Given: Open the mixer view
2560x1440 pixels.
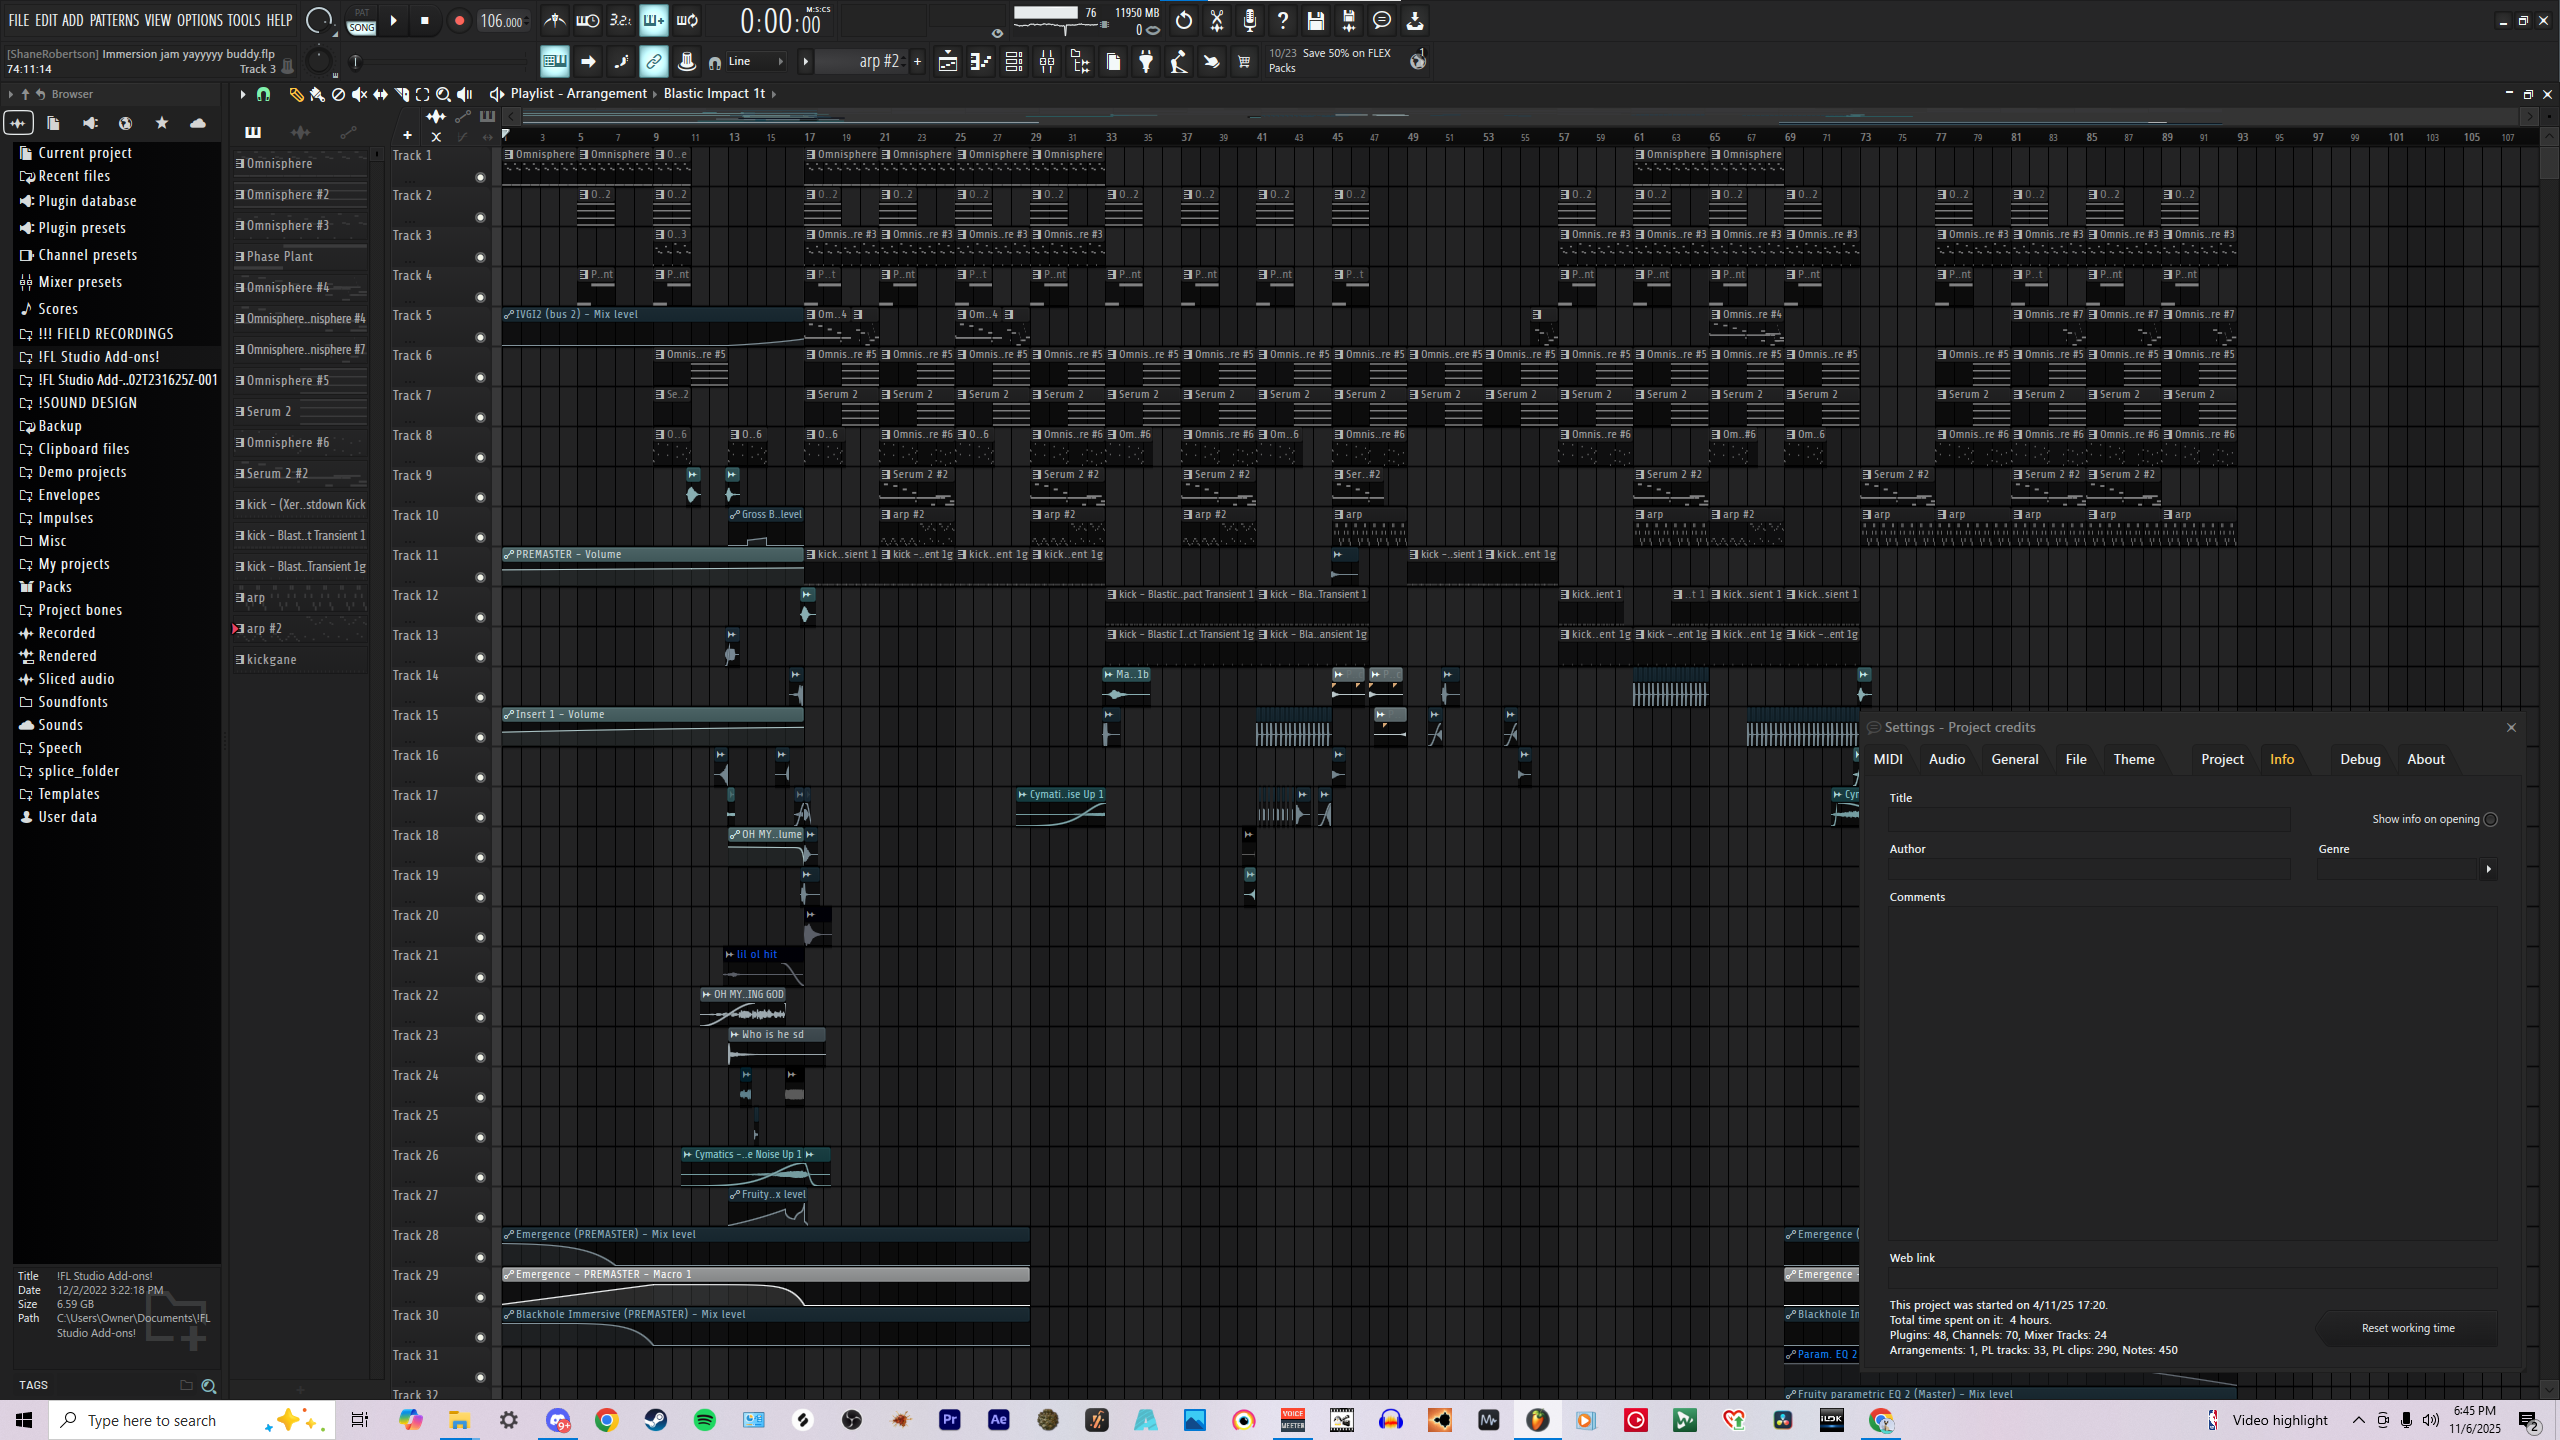Looking at the screenshot, I should click(1047, 62).
